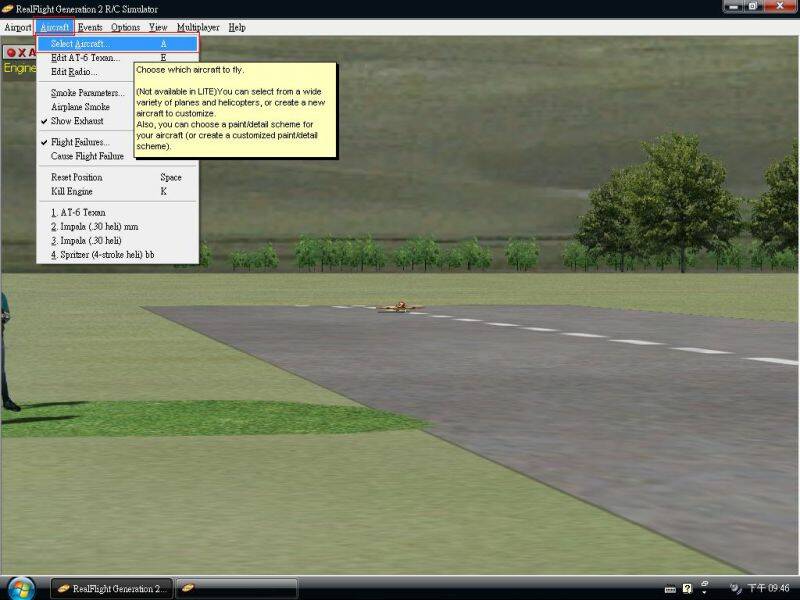Screen dimensions: 800x600
Task: Click the red X icon in the toolbar
Action: point(22,53)
